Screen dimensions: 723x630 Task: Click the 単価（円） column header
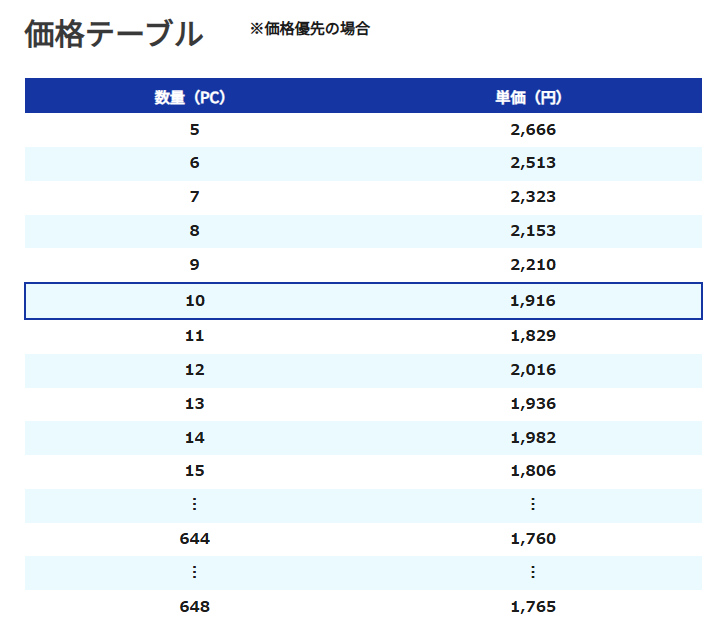[532, 97]
